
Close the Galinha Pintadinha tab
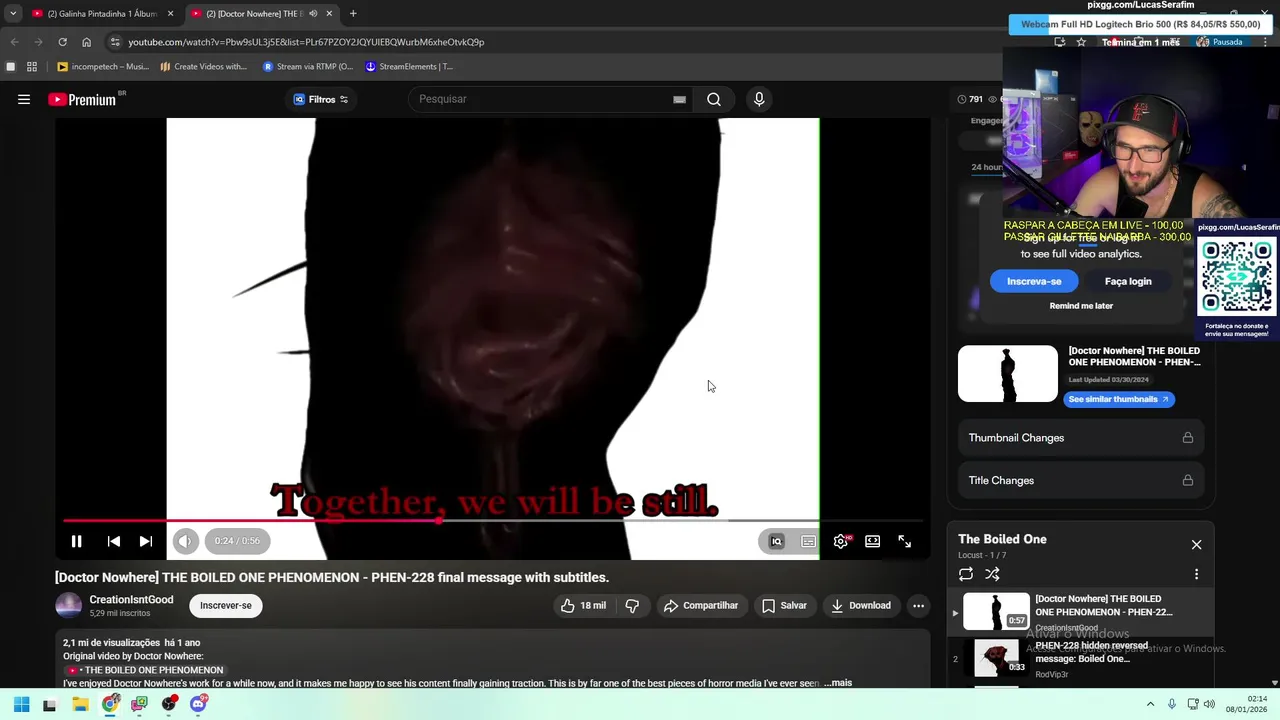(x=170, y=14)
